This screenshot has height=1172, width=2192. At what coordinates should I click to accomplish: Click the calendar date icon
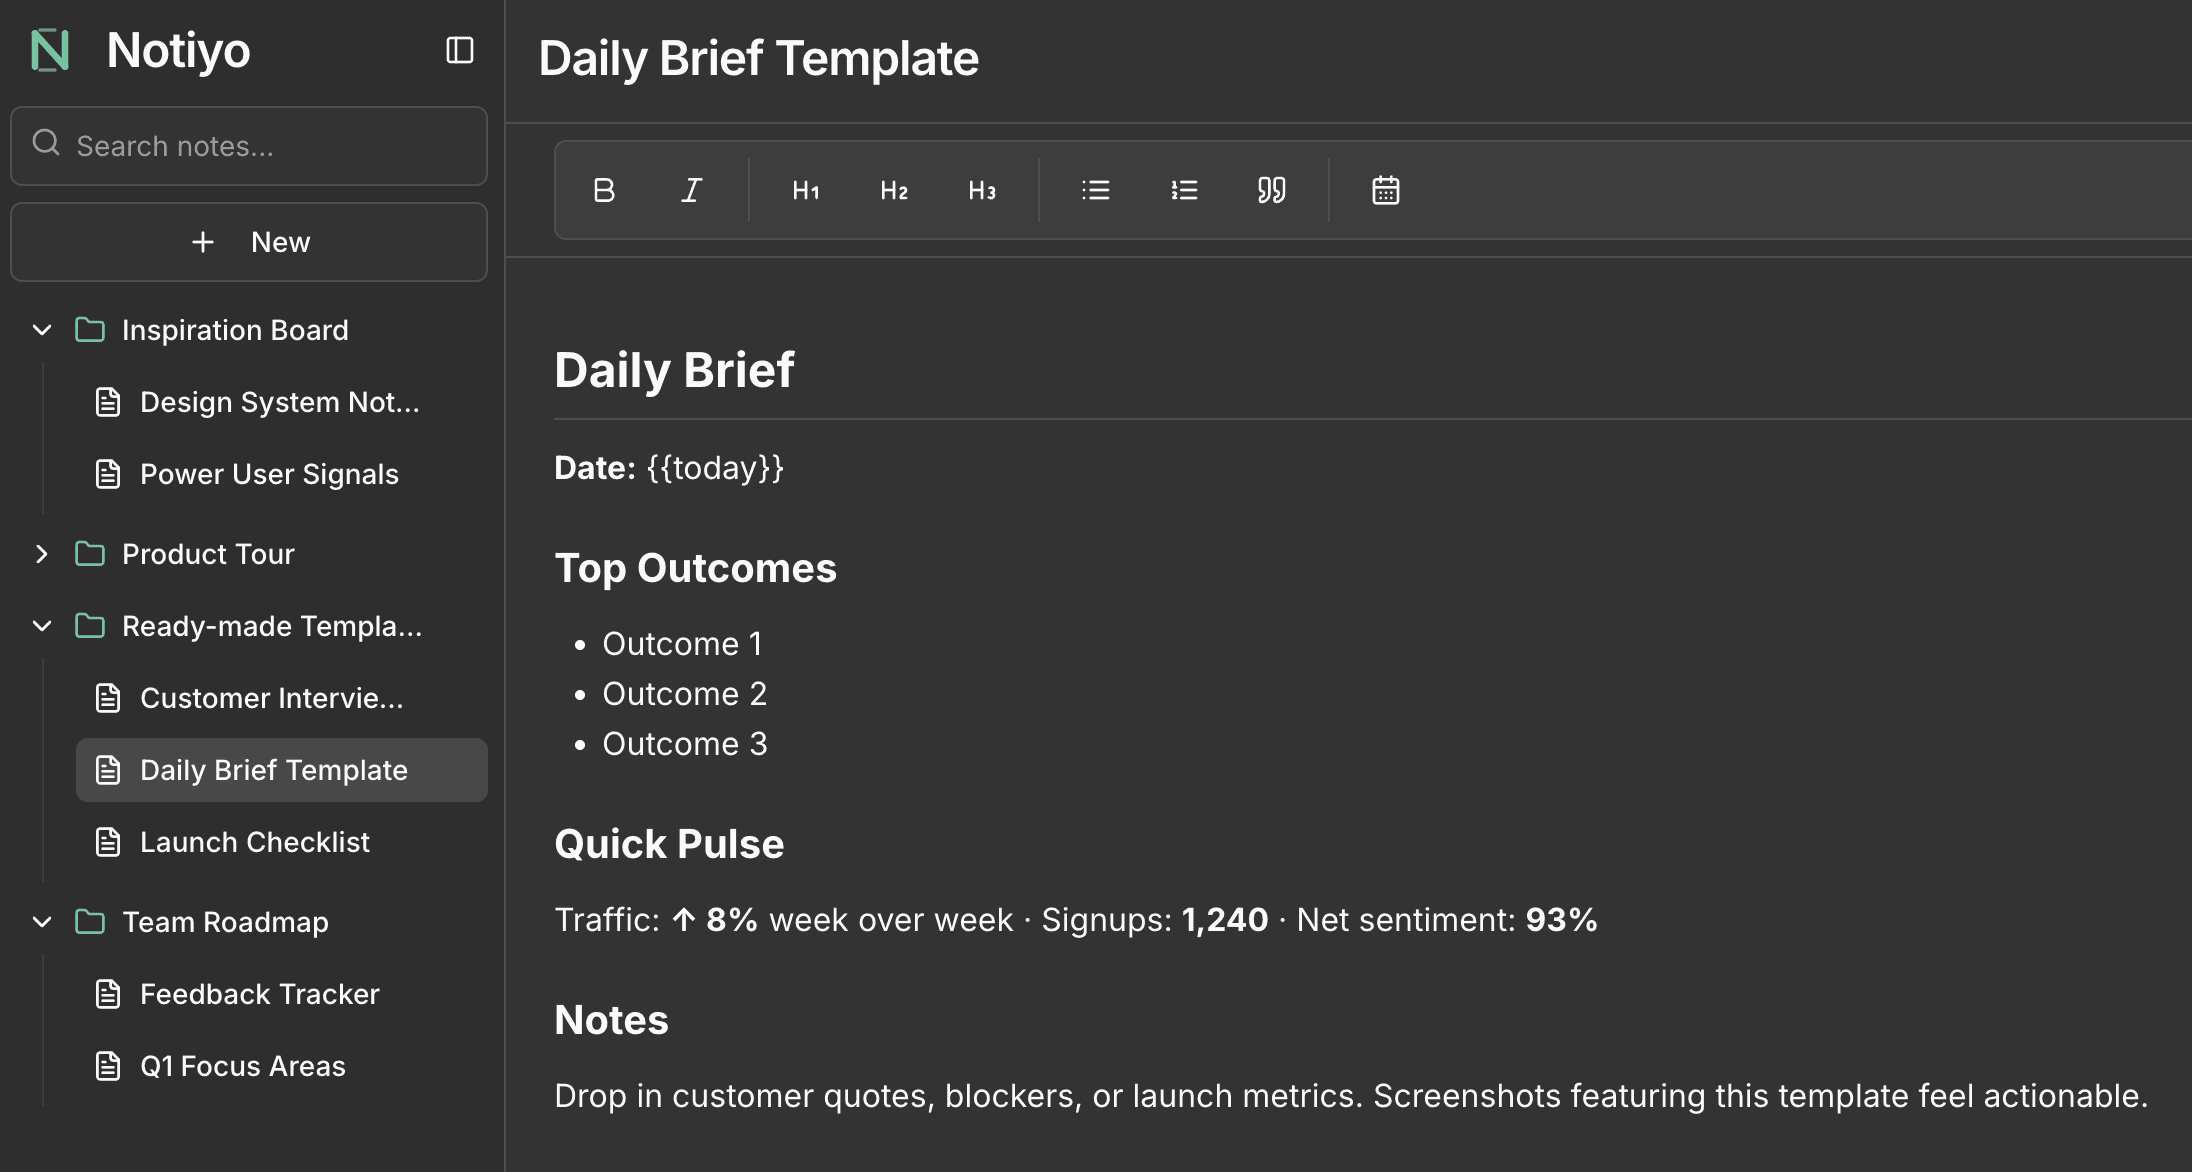pyautogui.click(x=1386, y=190)
